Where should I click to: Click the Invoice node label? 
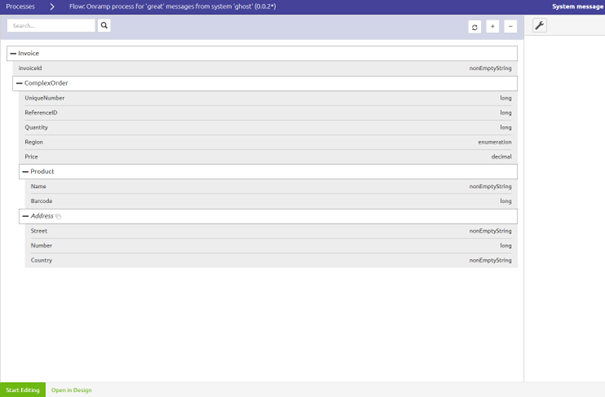coord(29,53)
